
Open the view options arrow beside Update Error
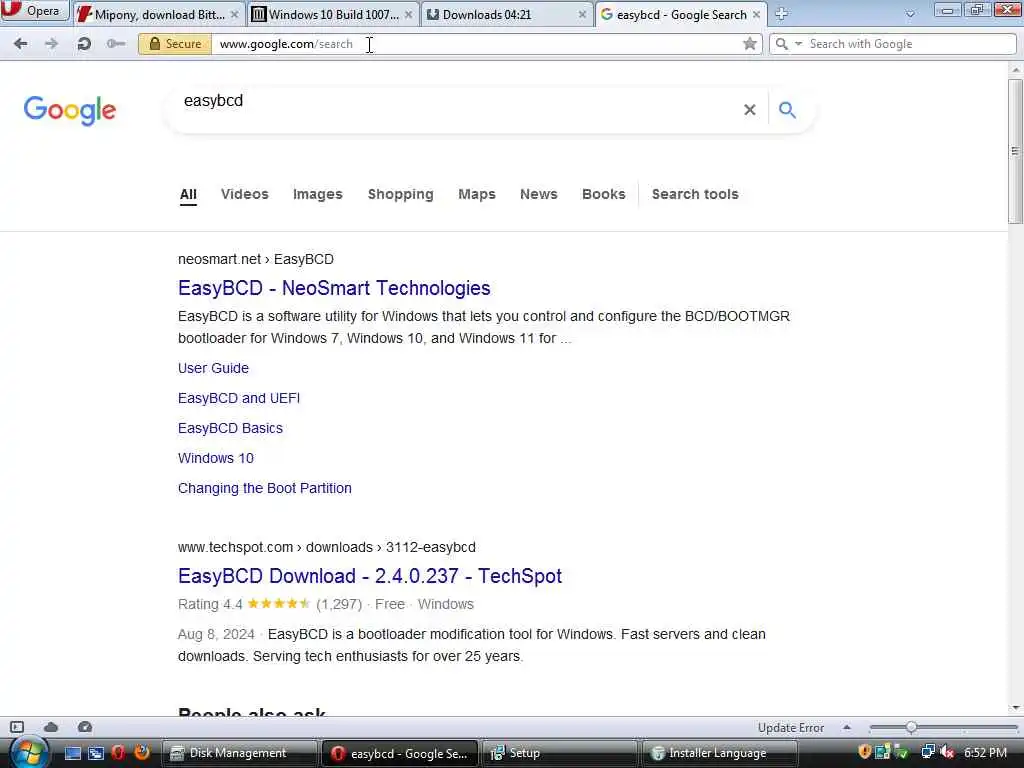click(x=846, y=727)
